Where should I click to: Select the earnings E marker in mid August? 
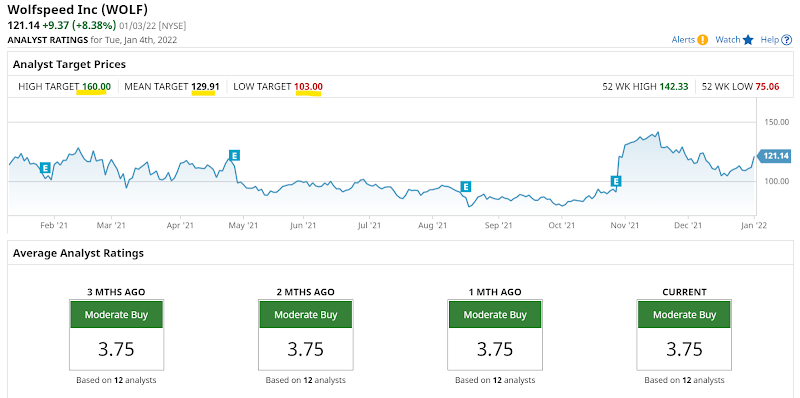click(x=465, y=187)
